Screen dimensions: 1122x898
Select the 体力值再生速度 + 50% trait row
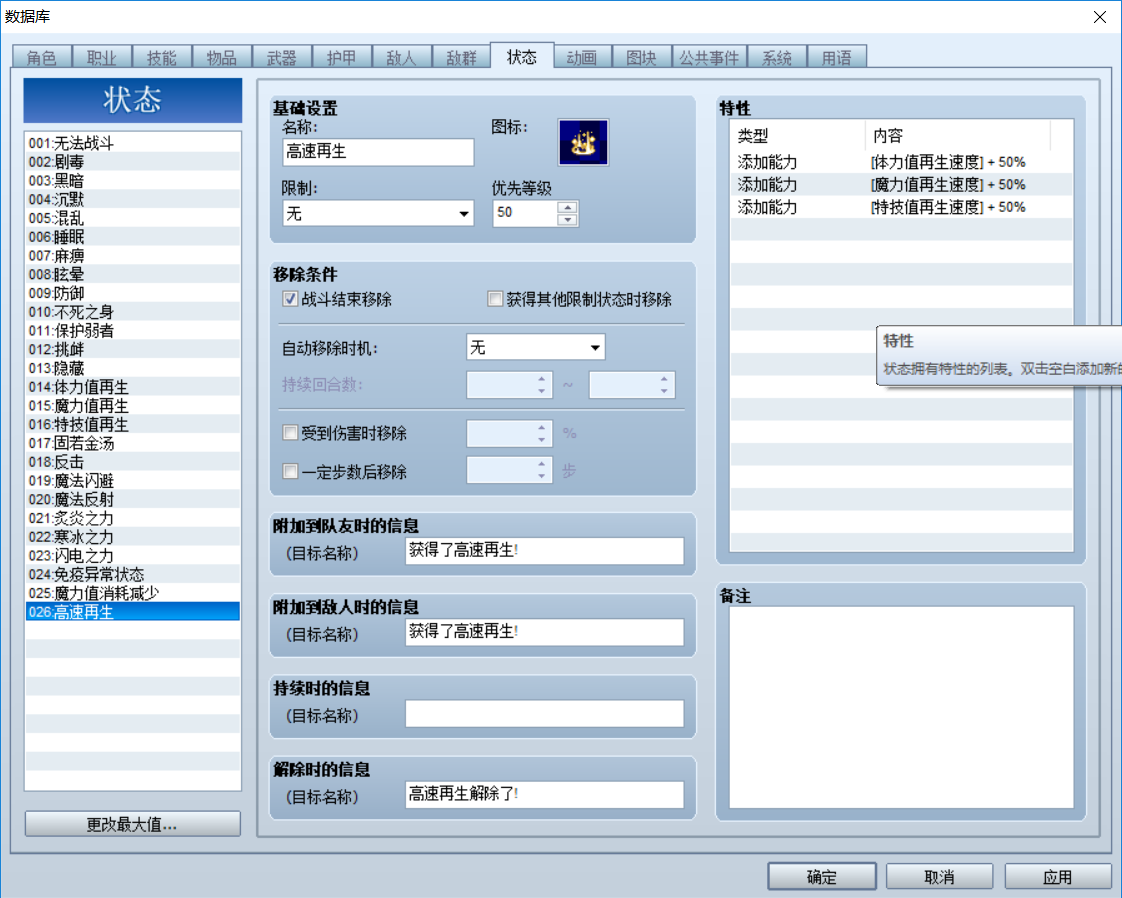[901, 162]
